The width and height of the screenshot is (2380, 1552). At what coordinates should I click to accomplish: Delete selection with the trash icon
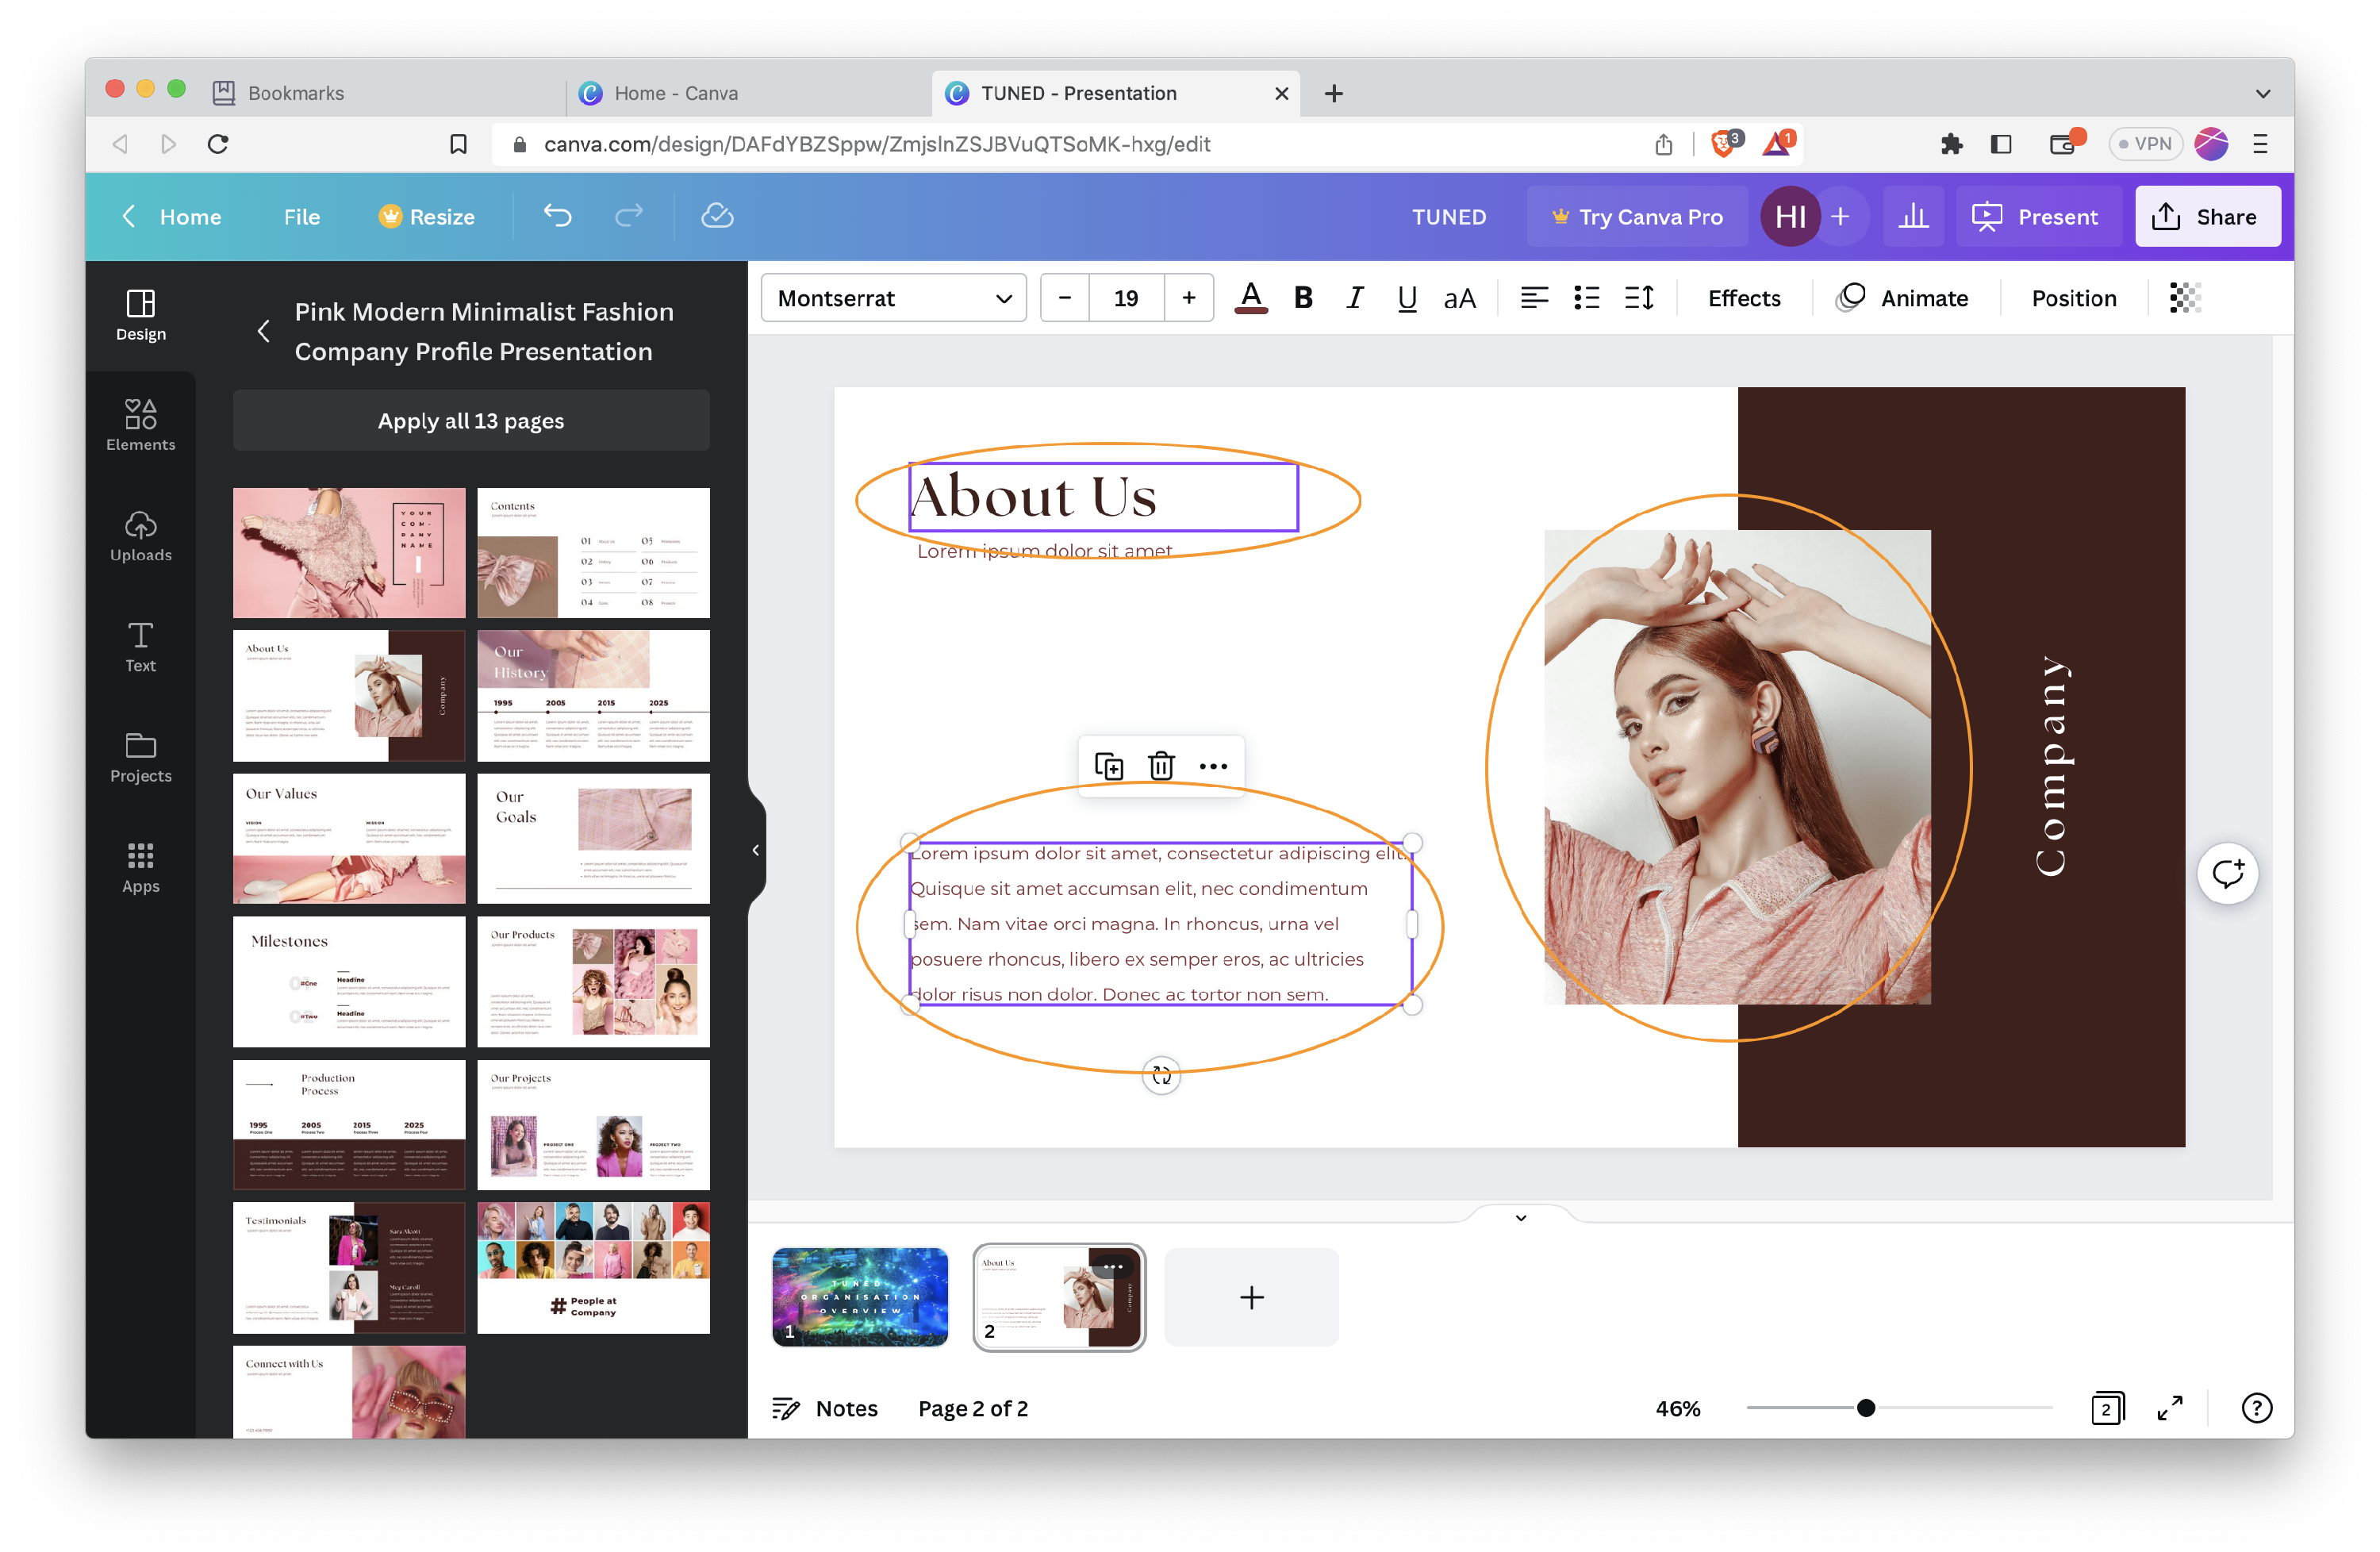pos(1161,765)
